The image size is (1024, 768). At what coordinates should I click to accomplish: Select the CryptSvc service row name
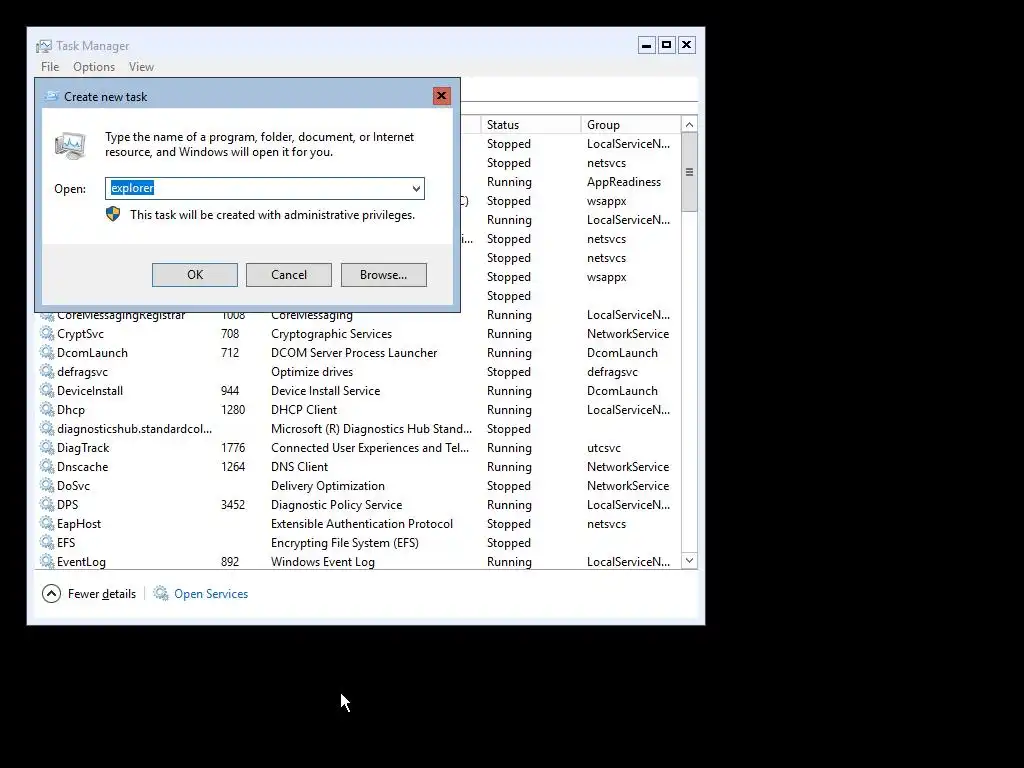coord(80,334)
